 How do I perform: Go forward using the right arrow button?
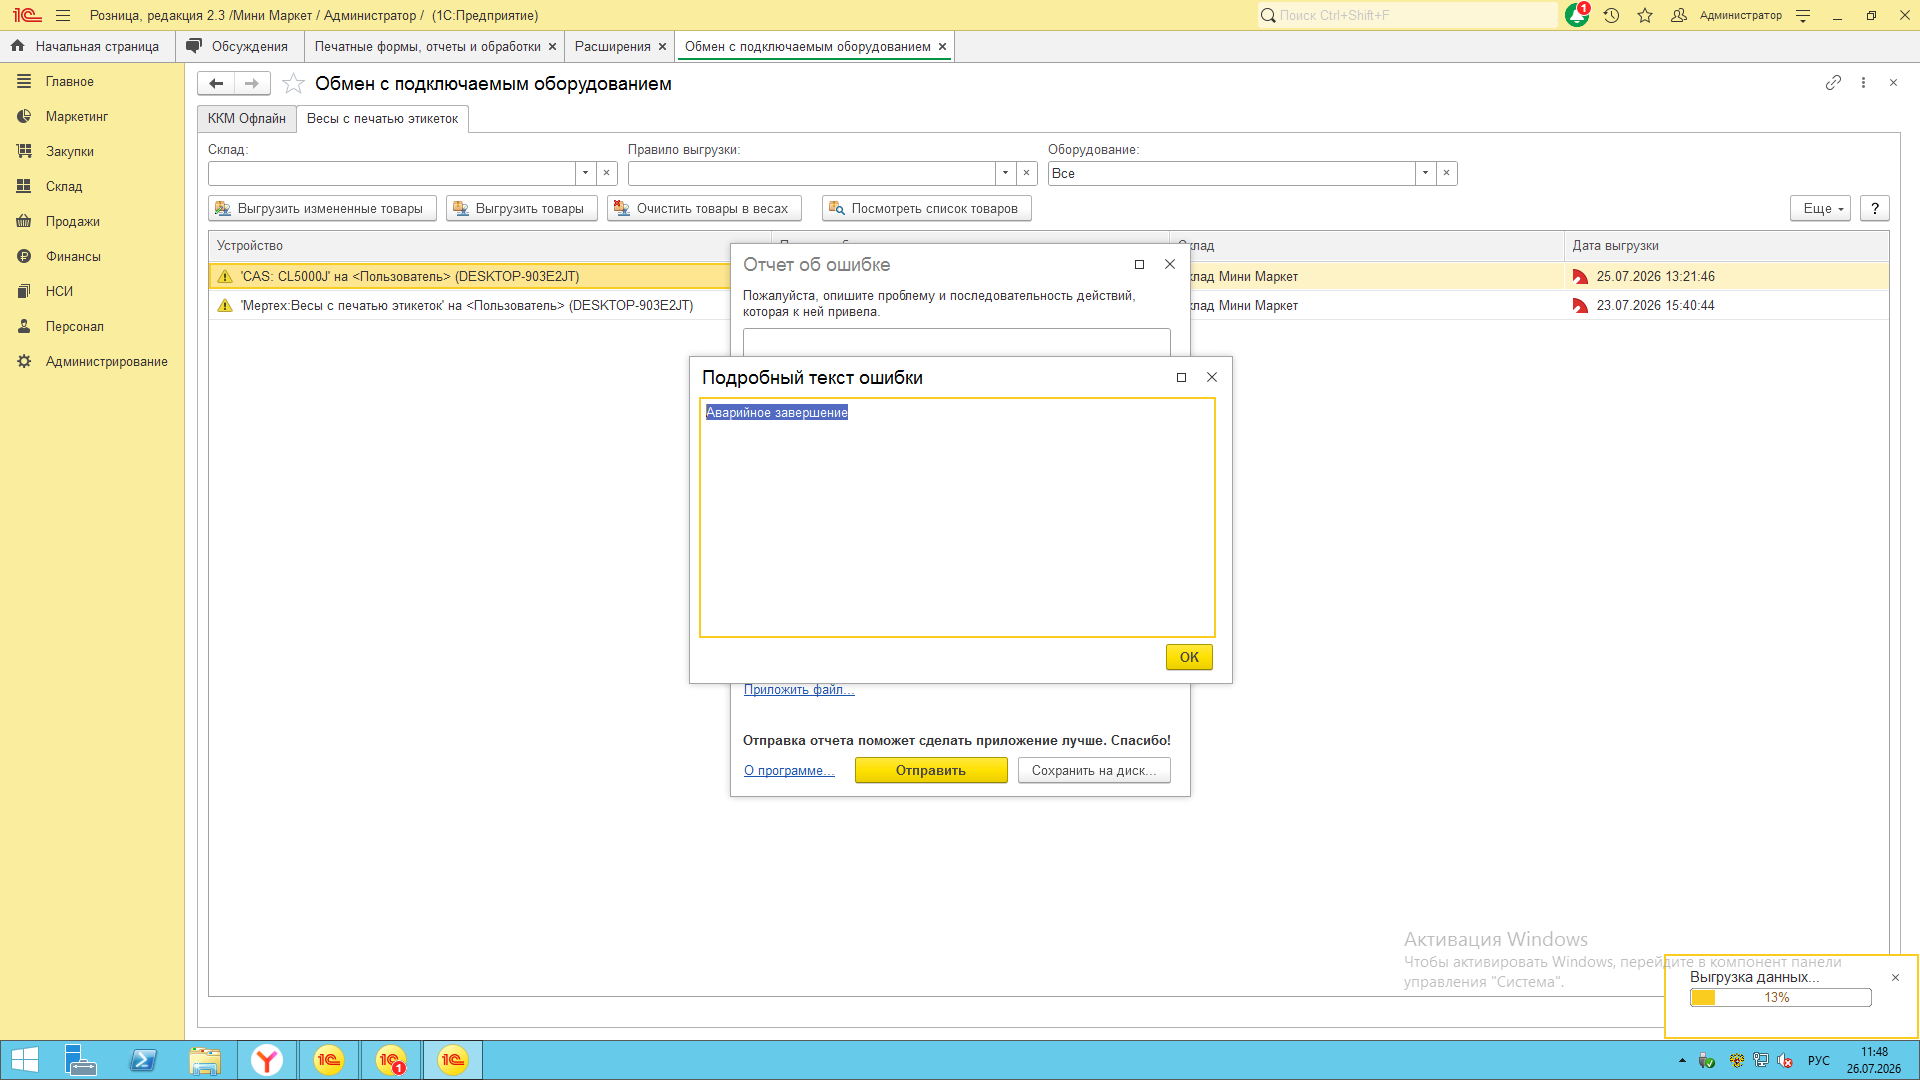pyautogui.click(x=252, y=84)
